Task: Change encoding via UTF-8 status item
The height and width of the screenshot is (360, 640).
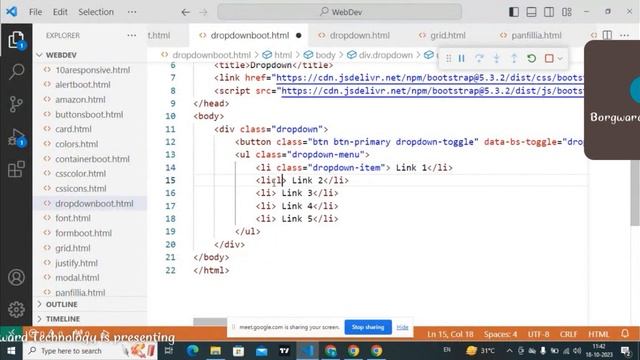Action: (x=538, y=334)
